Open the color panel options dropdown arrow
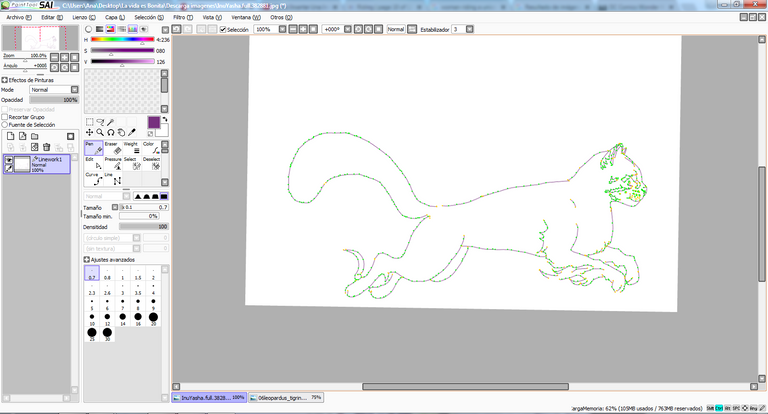This screenshot has height=414, width=768. (165, 30)
